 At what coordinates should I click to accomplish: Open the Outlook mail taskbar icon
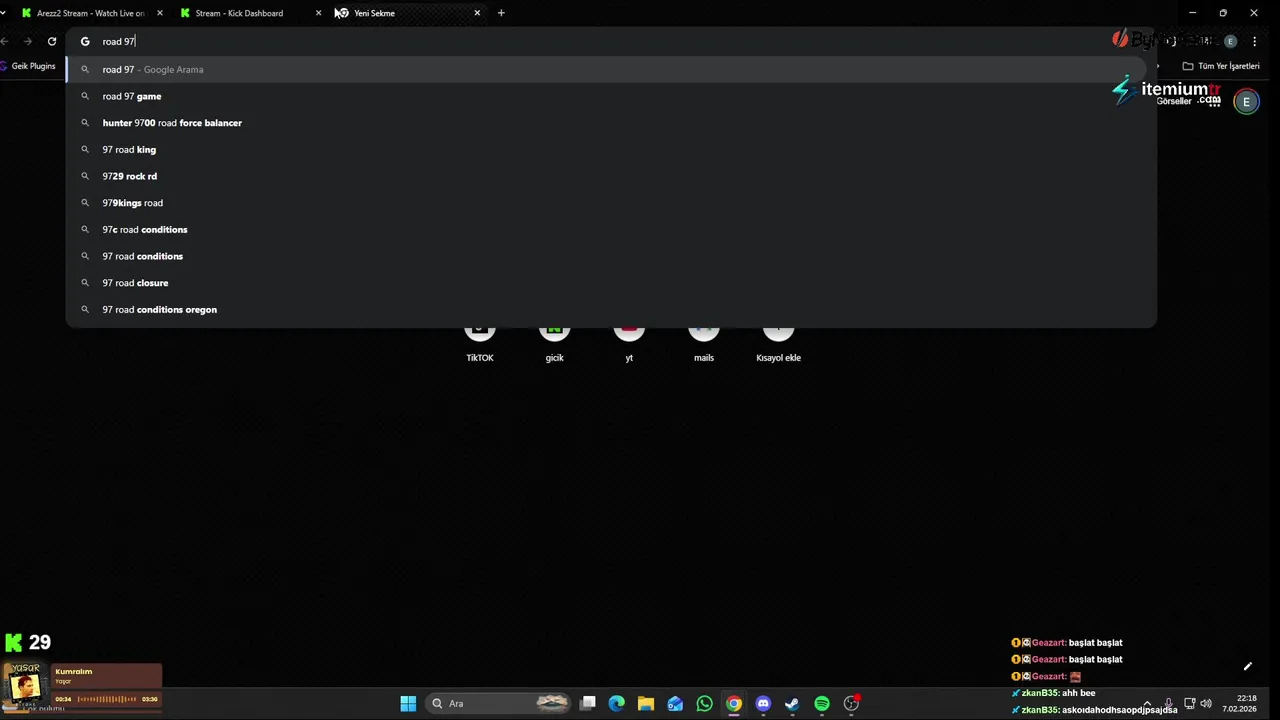(675, 703)
